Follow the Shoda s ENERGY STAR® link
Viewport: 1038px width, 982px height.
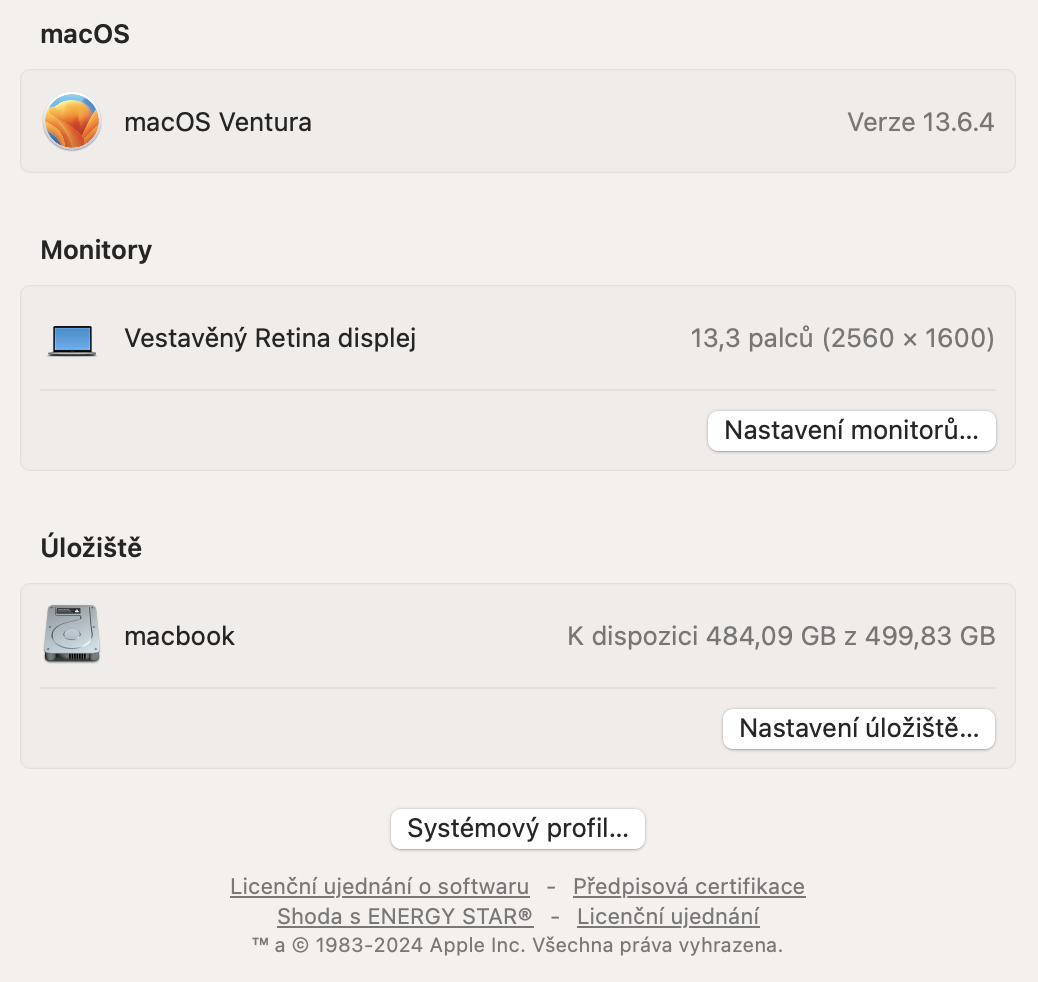[405, 916]
